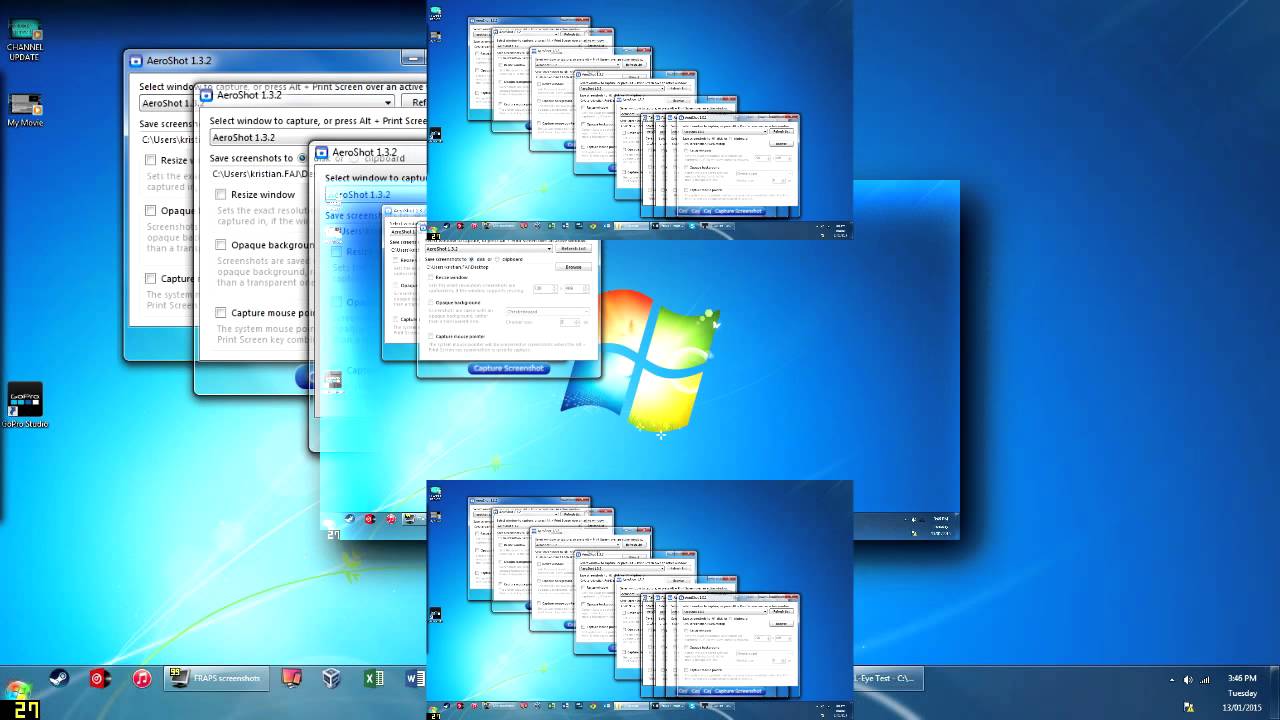This screenshot has width=1280, height=720.
Task: Open the pink screens icon on taskbar
Action: (291, 679)
